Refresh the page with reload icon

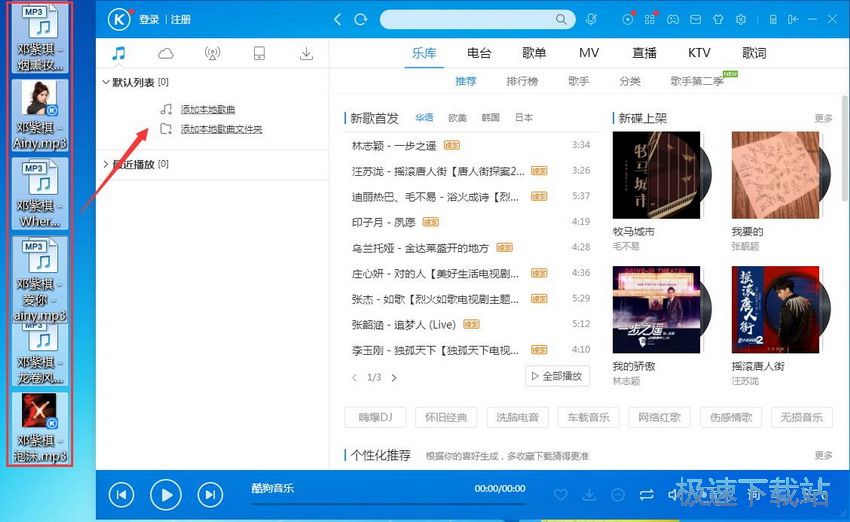coord(360,20)
